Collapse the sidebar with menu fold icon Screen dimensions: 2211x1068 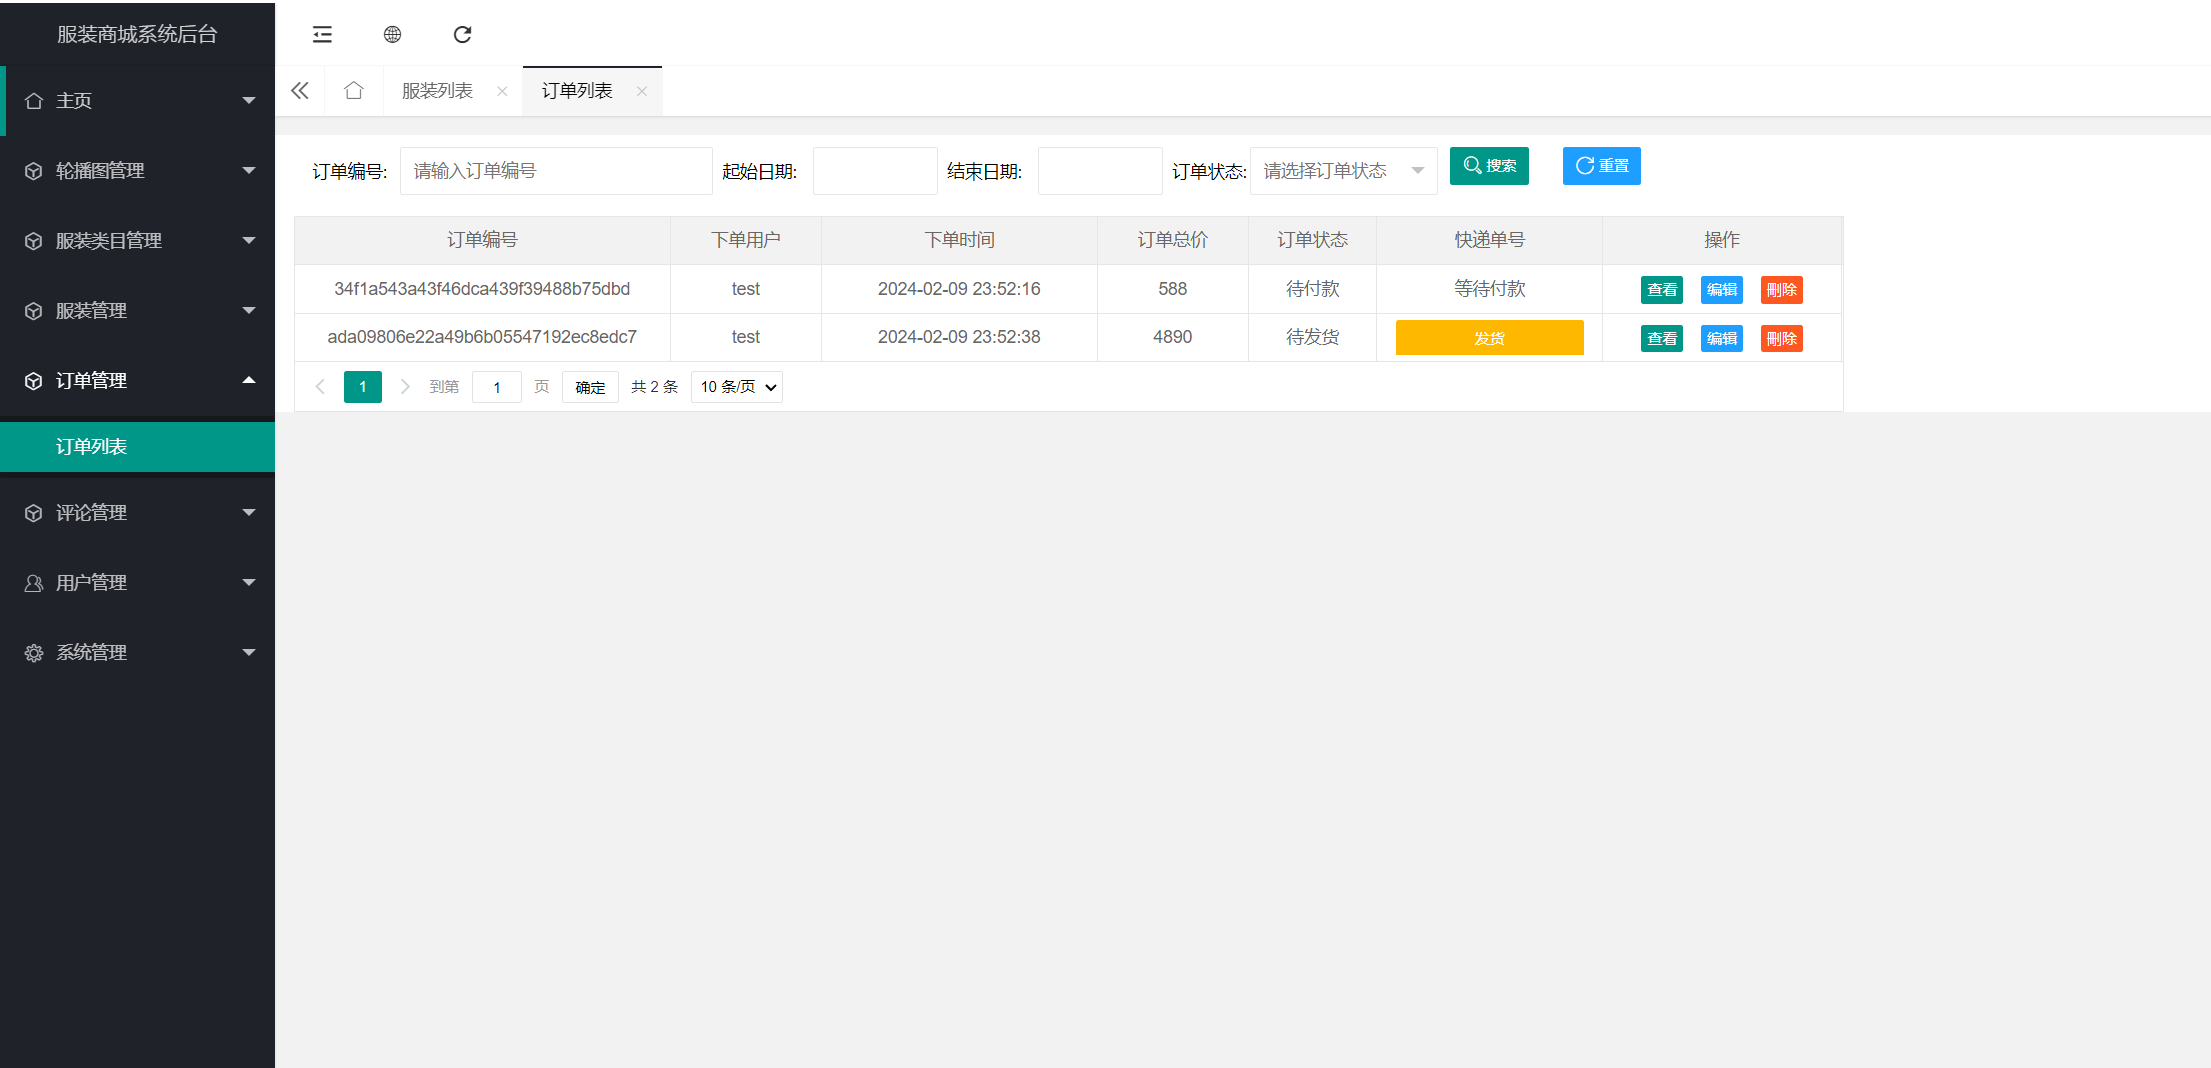point(322,35)
